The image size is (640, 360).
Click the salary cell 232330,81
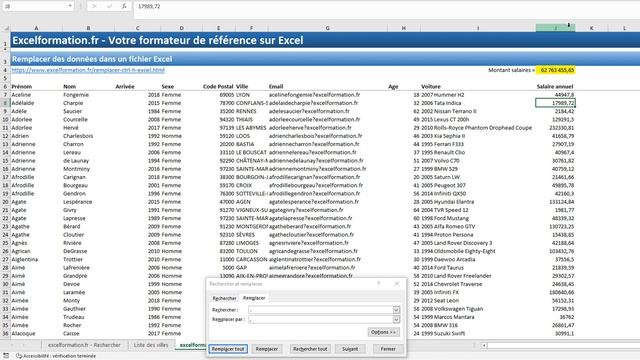[x=555, y=128]
